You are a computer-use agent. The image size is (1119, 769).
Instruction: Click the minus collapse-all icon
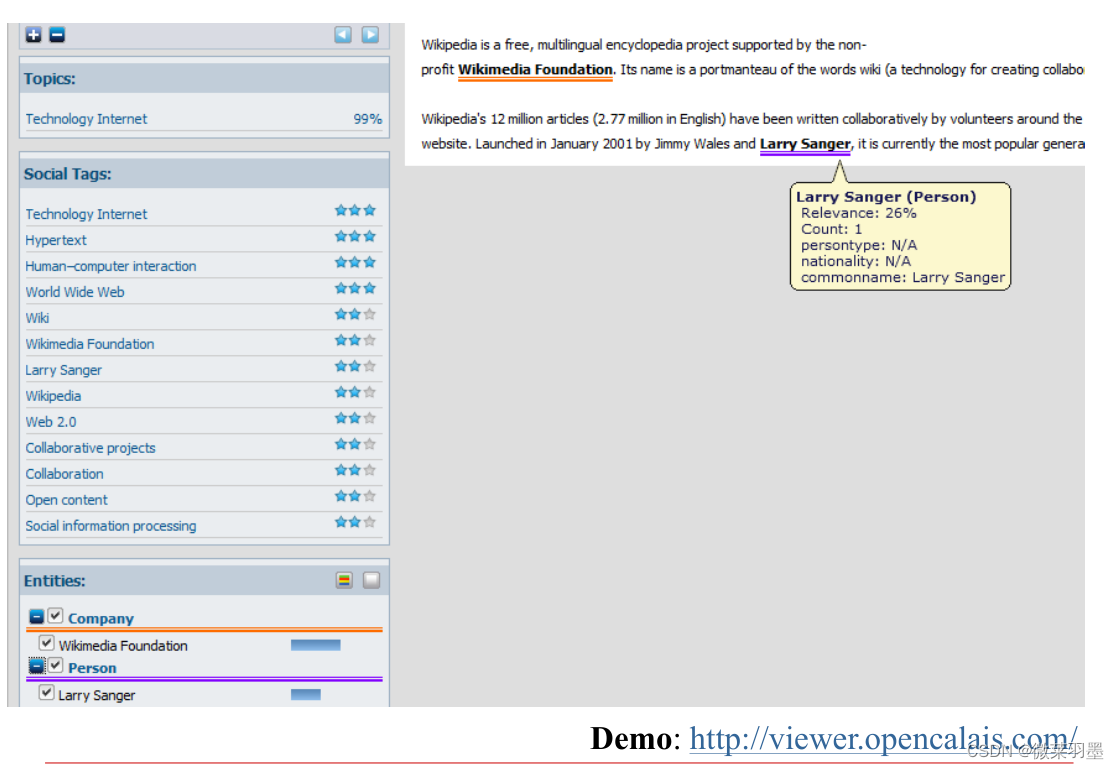[57, 35]
